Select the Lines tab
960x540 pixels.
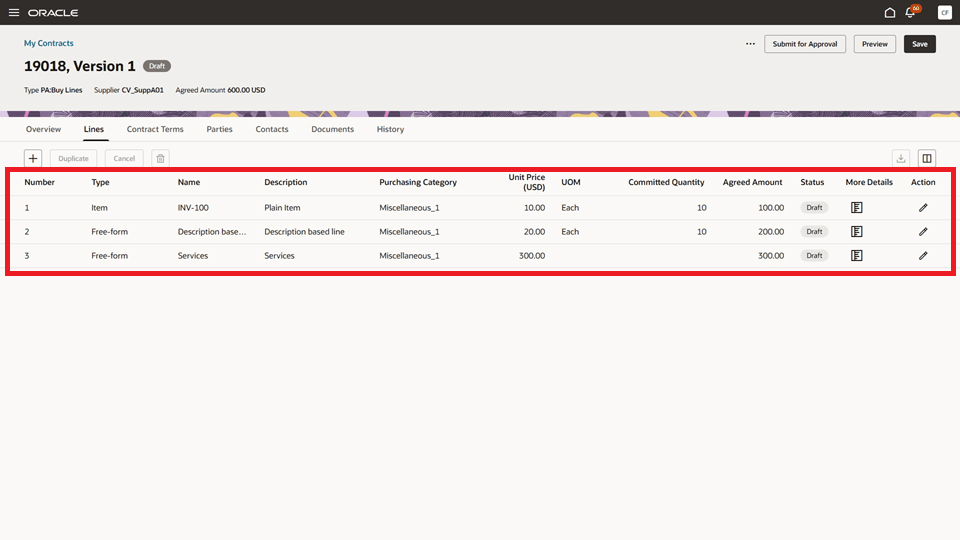[94, 129]
